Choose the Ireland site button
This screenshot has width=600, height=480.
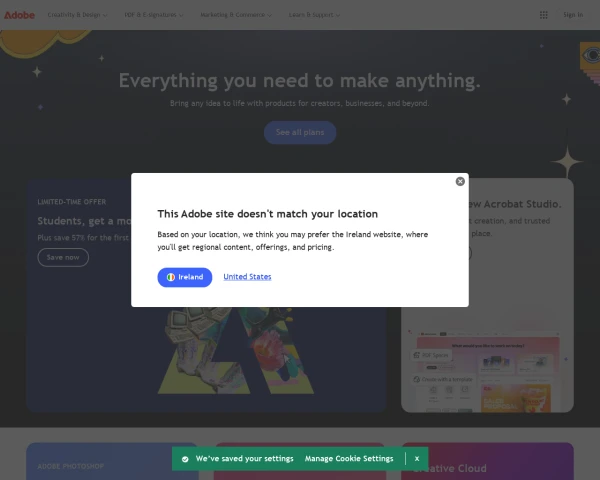[x=185, y=277]
